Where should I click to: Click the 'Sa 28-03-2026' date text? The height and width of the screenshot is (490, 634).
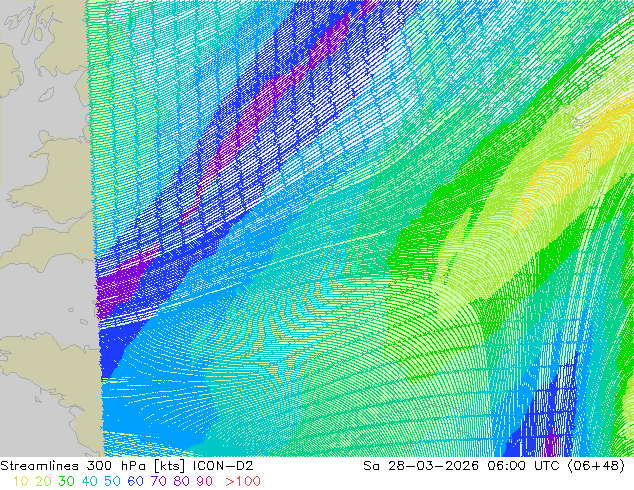[421, 466]
